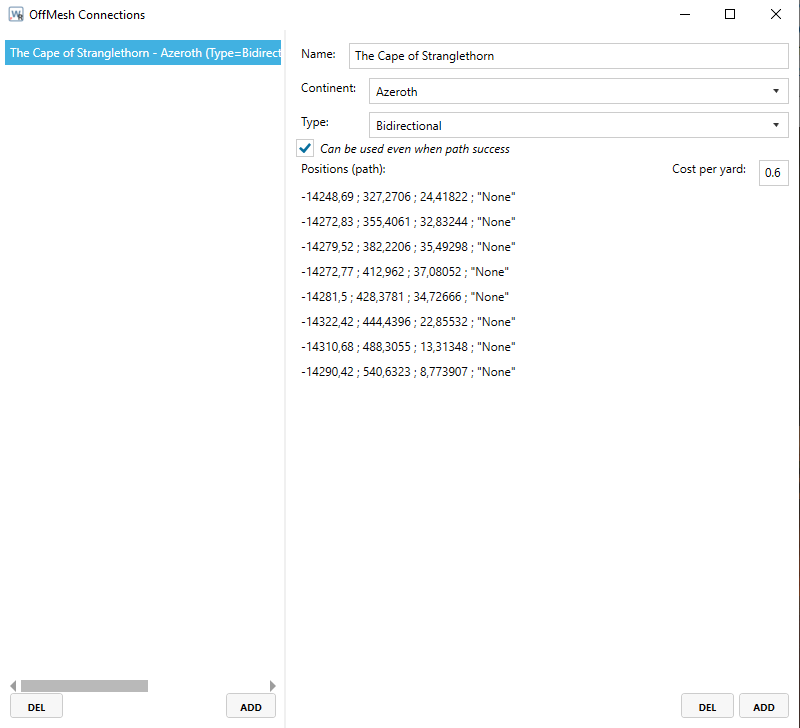Click DEL button for path positions
Screen dimensions: 800x728
[707, 707]
